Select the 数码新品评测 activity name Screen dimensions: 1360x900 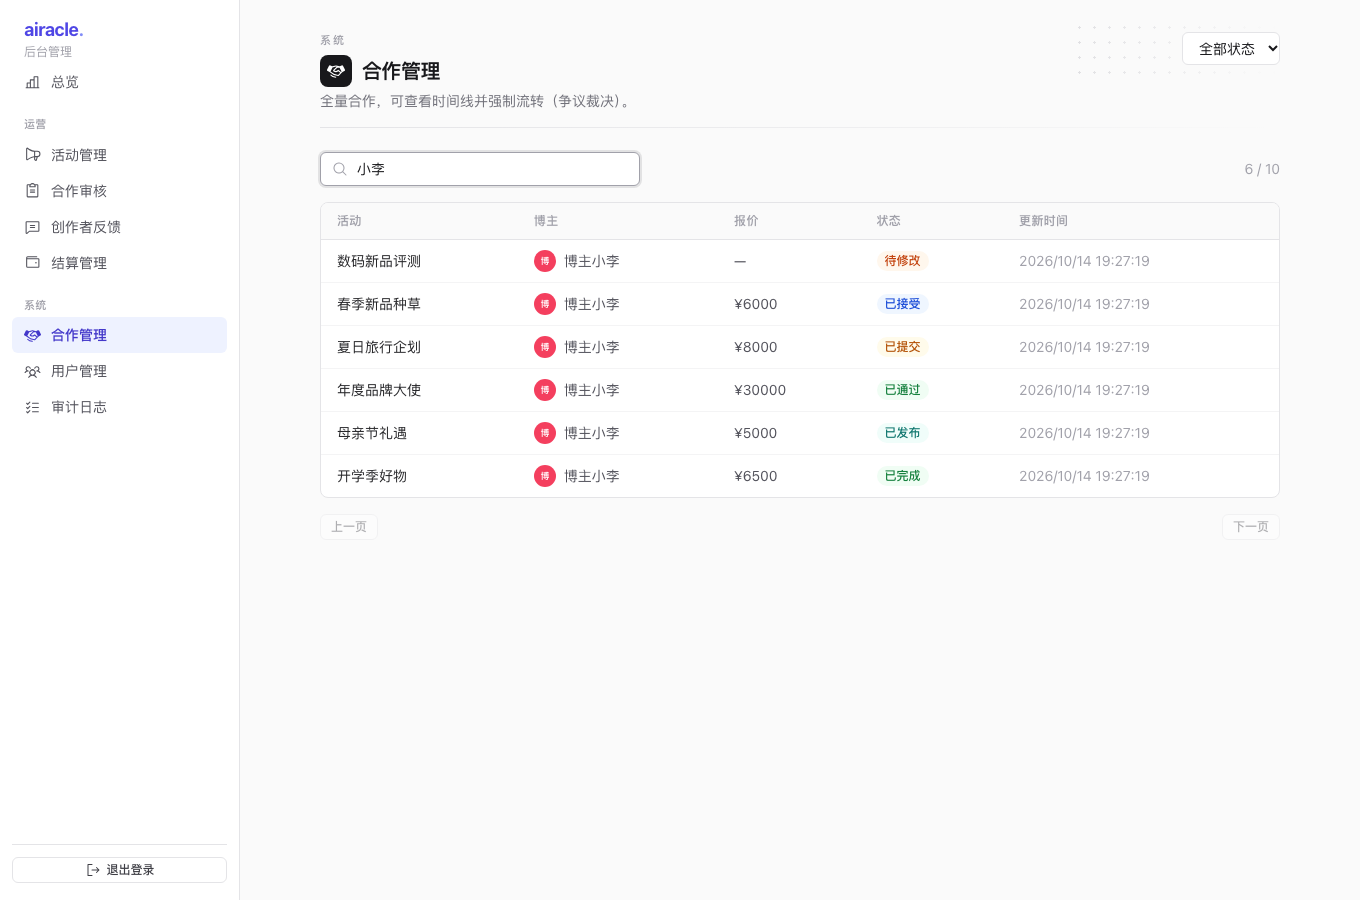click(x=379, y=261)
